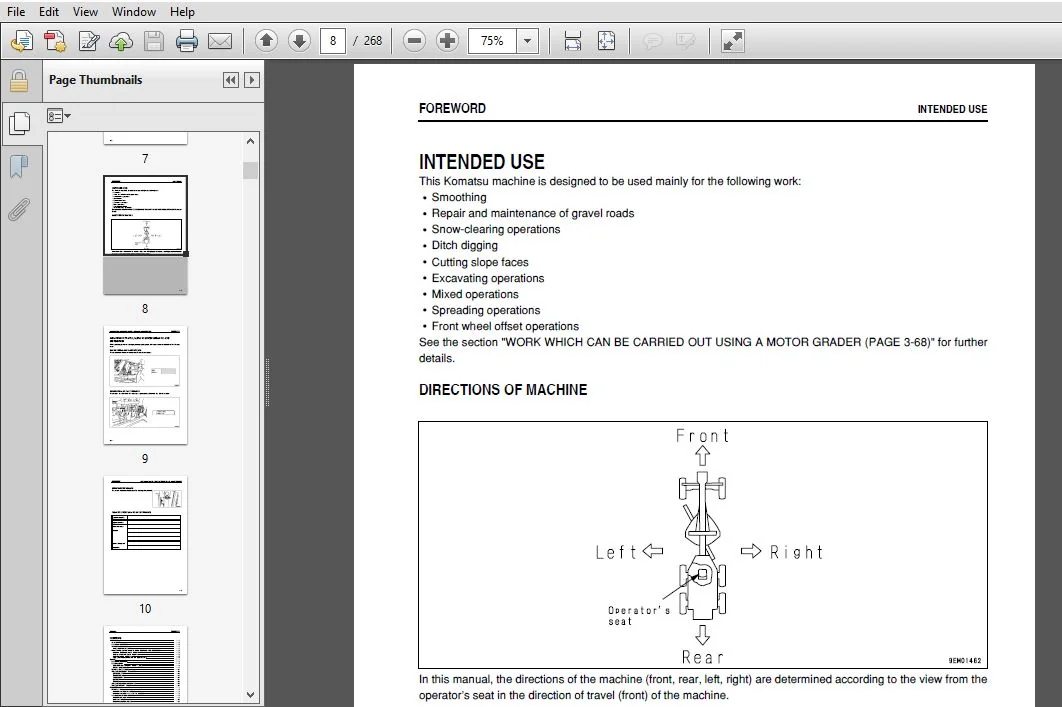Zoom in with the plus button
Screen dimensions: 1062x707
(447, 41)
